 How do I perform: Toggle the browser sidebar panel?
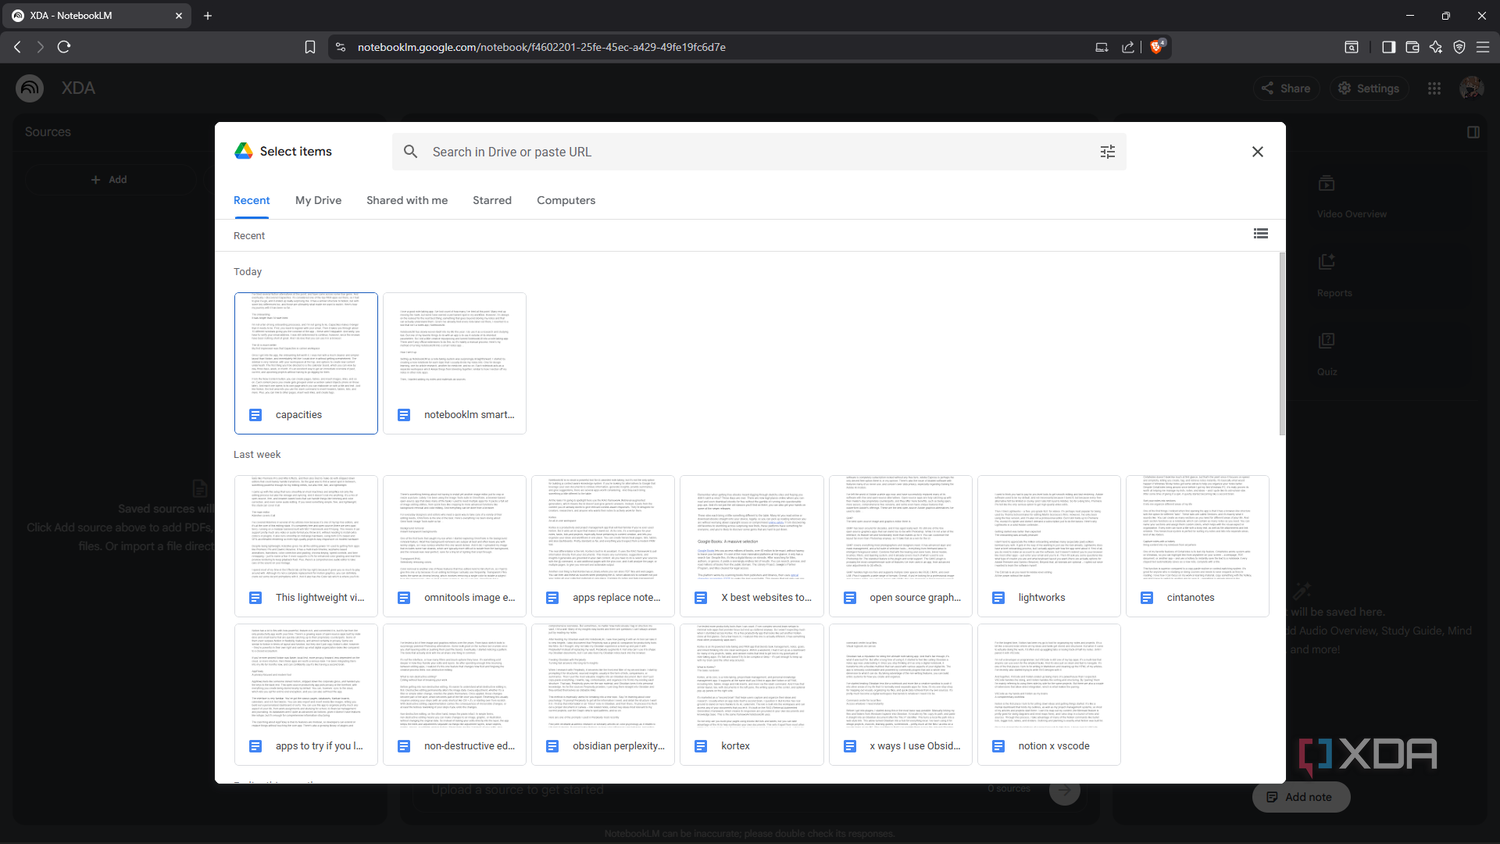[x=1388, y=47]
